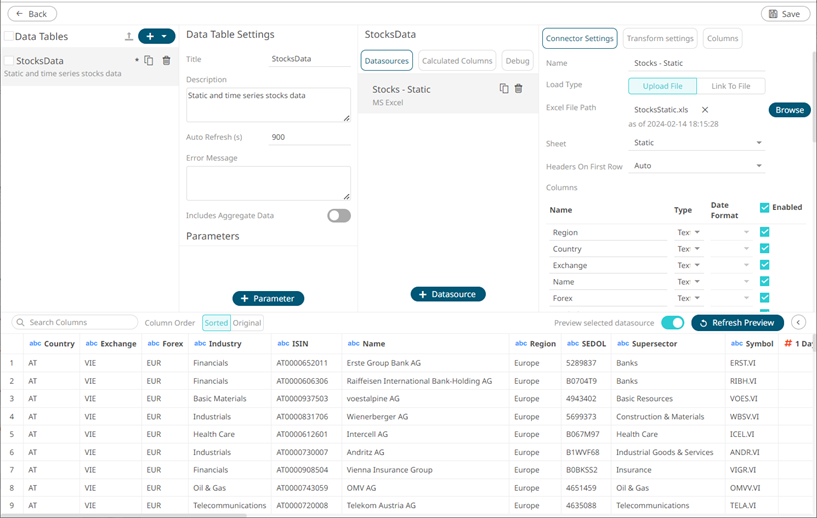Uncheck Enabled for Exchange column
The image size is (817, 518).
(764, 265)
